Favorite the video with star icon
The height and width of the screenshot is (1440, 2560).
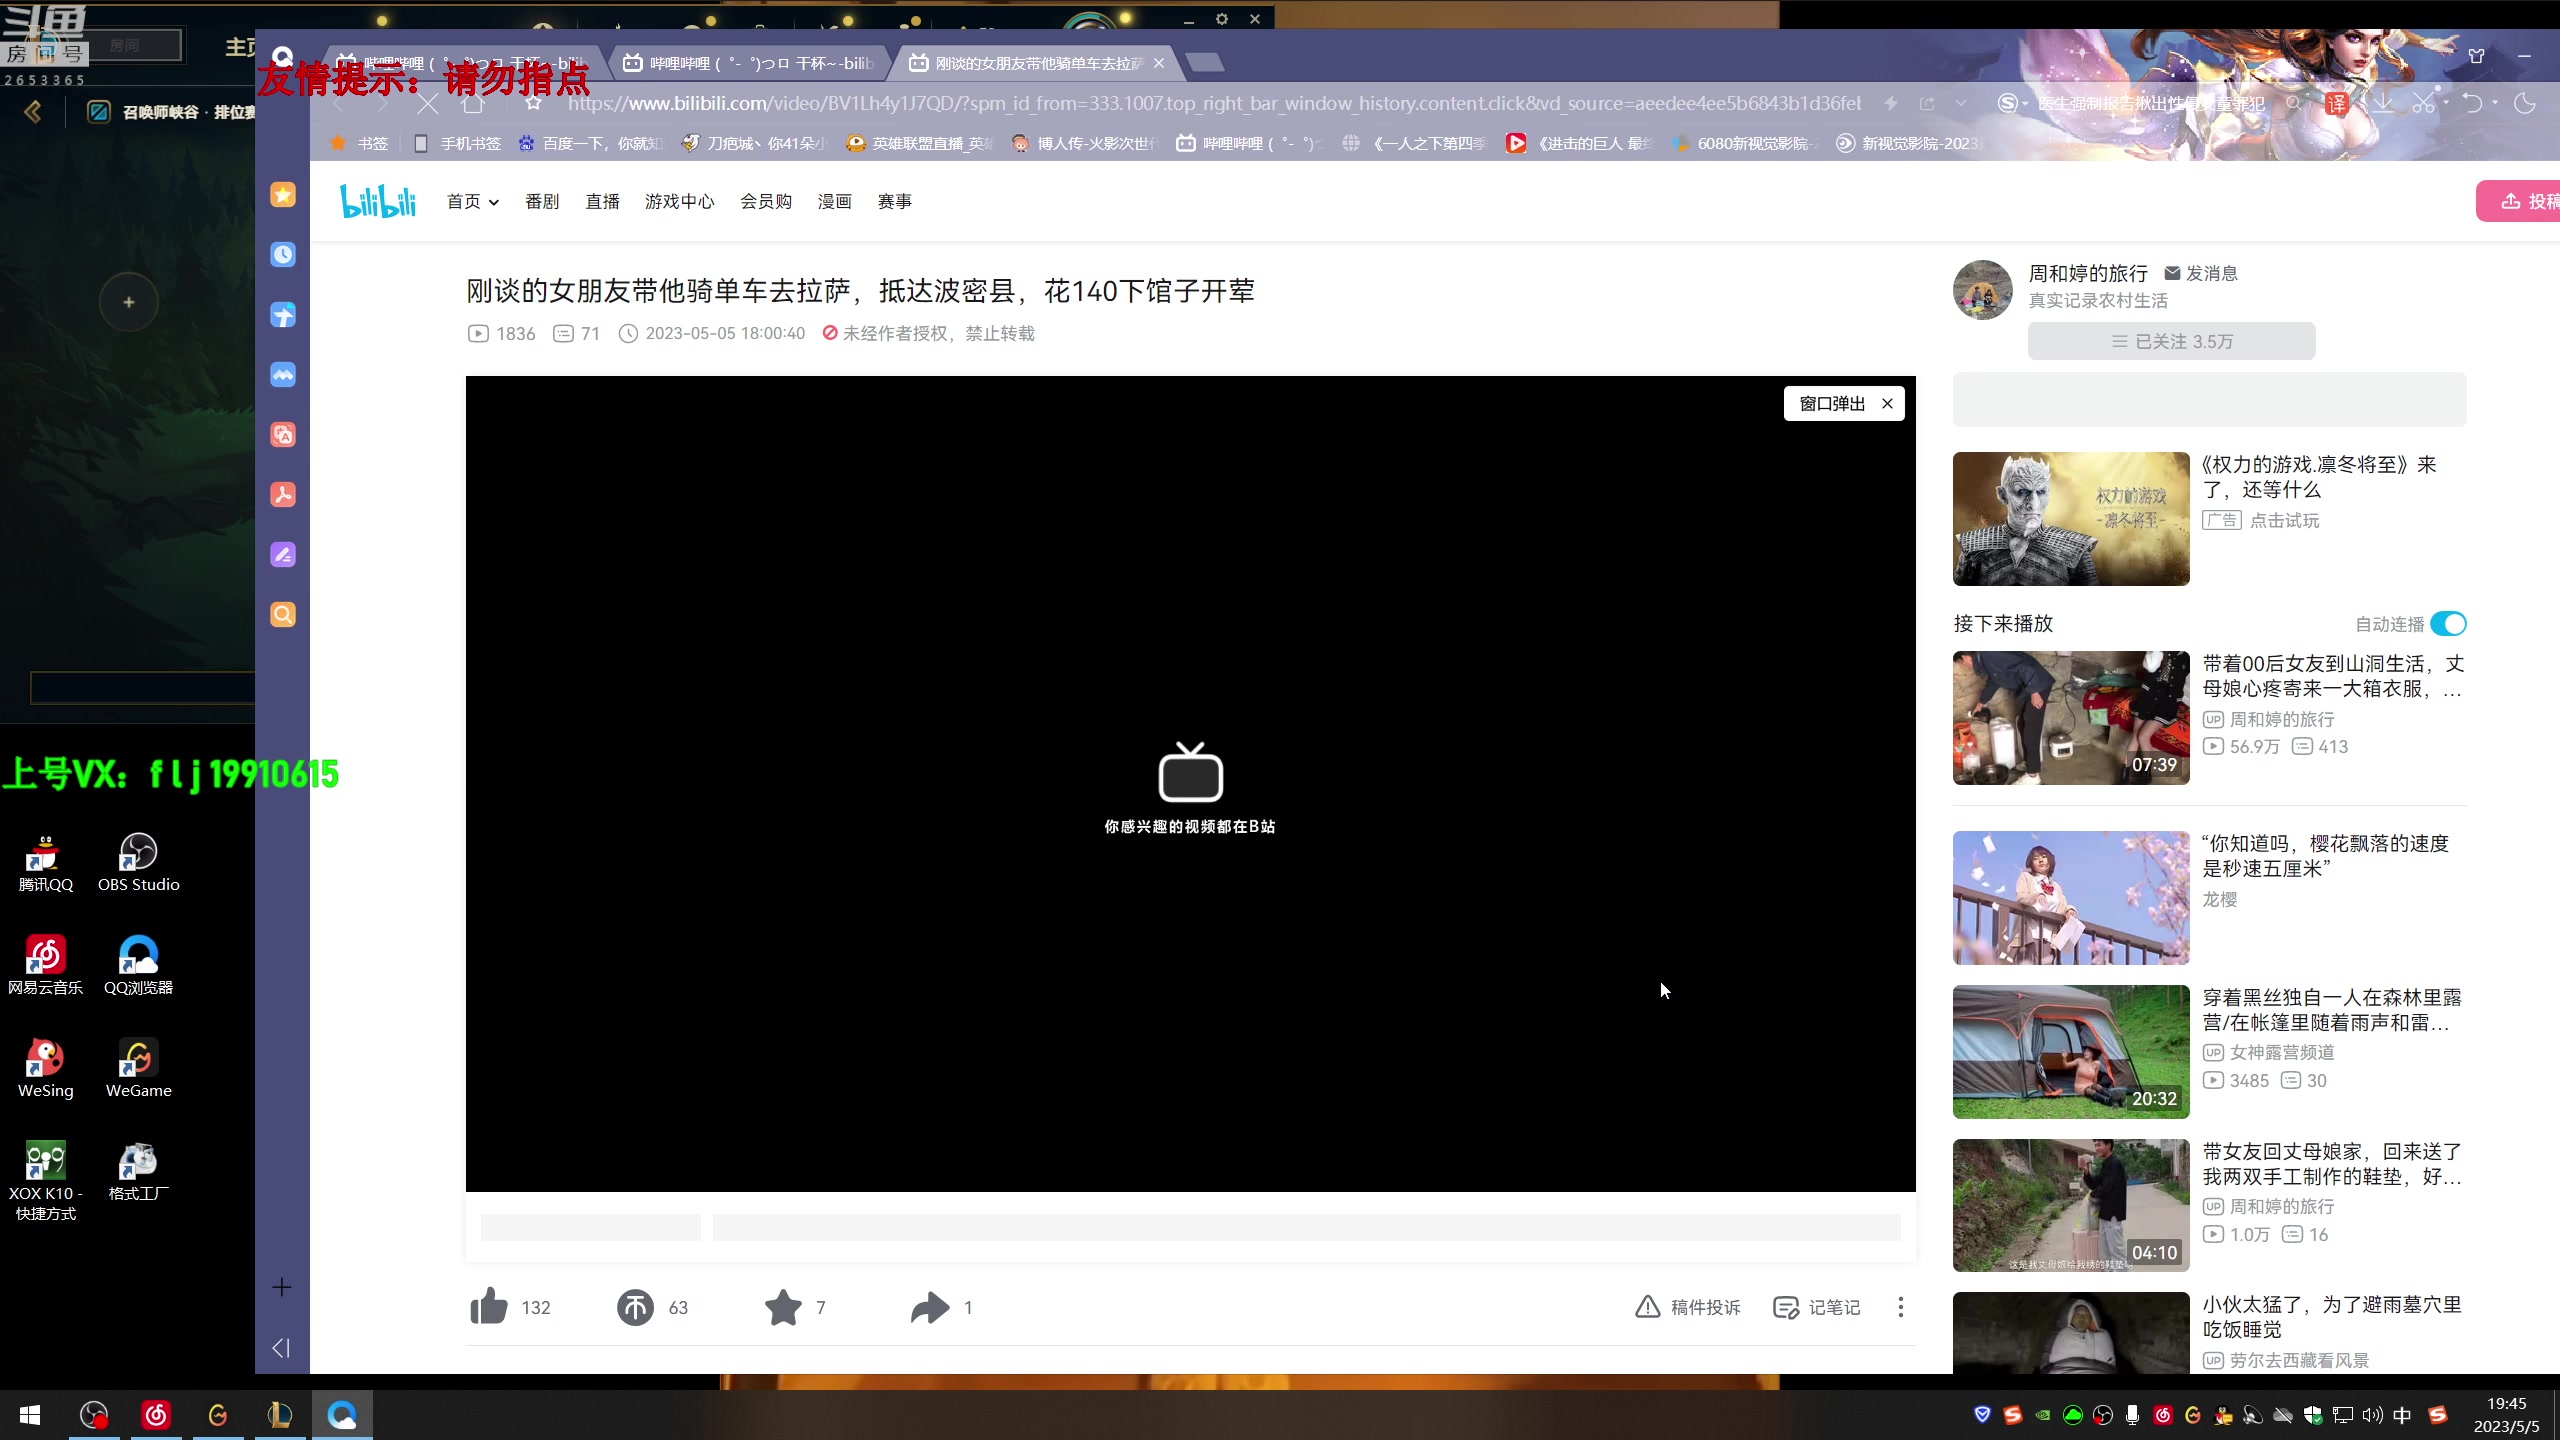click(x=783, y=1307)
